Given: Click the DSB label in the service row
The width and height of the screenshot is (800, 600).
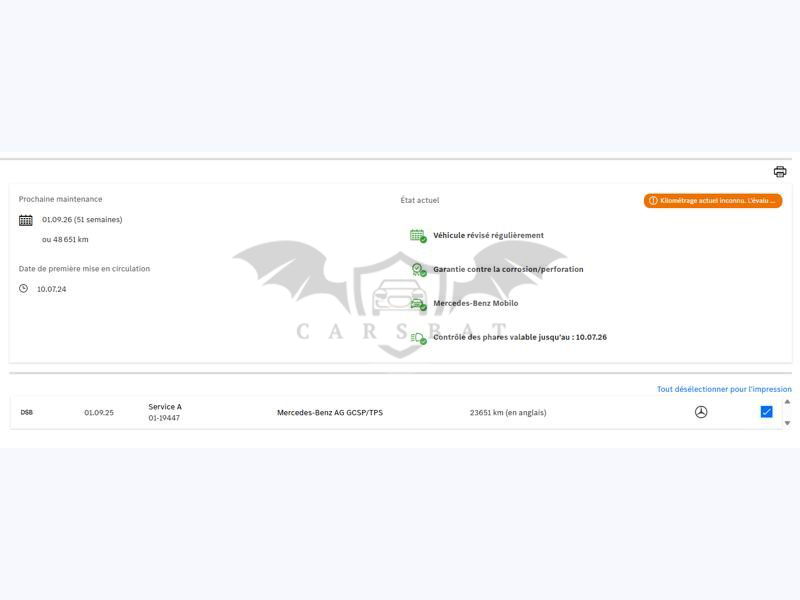Looking at the screenshot, I should [27, 412].
